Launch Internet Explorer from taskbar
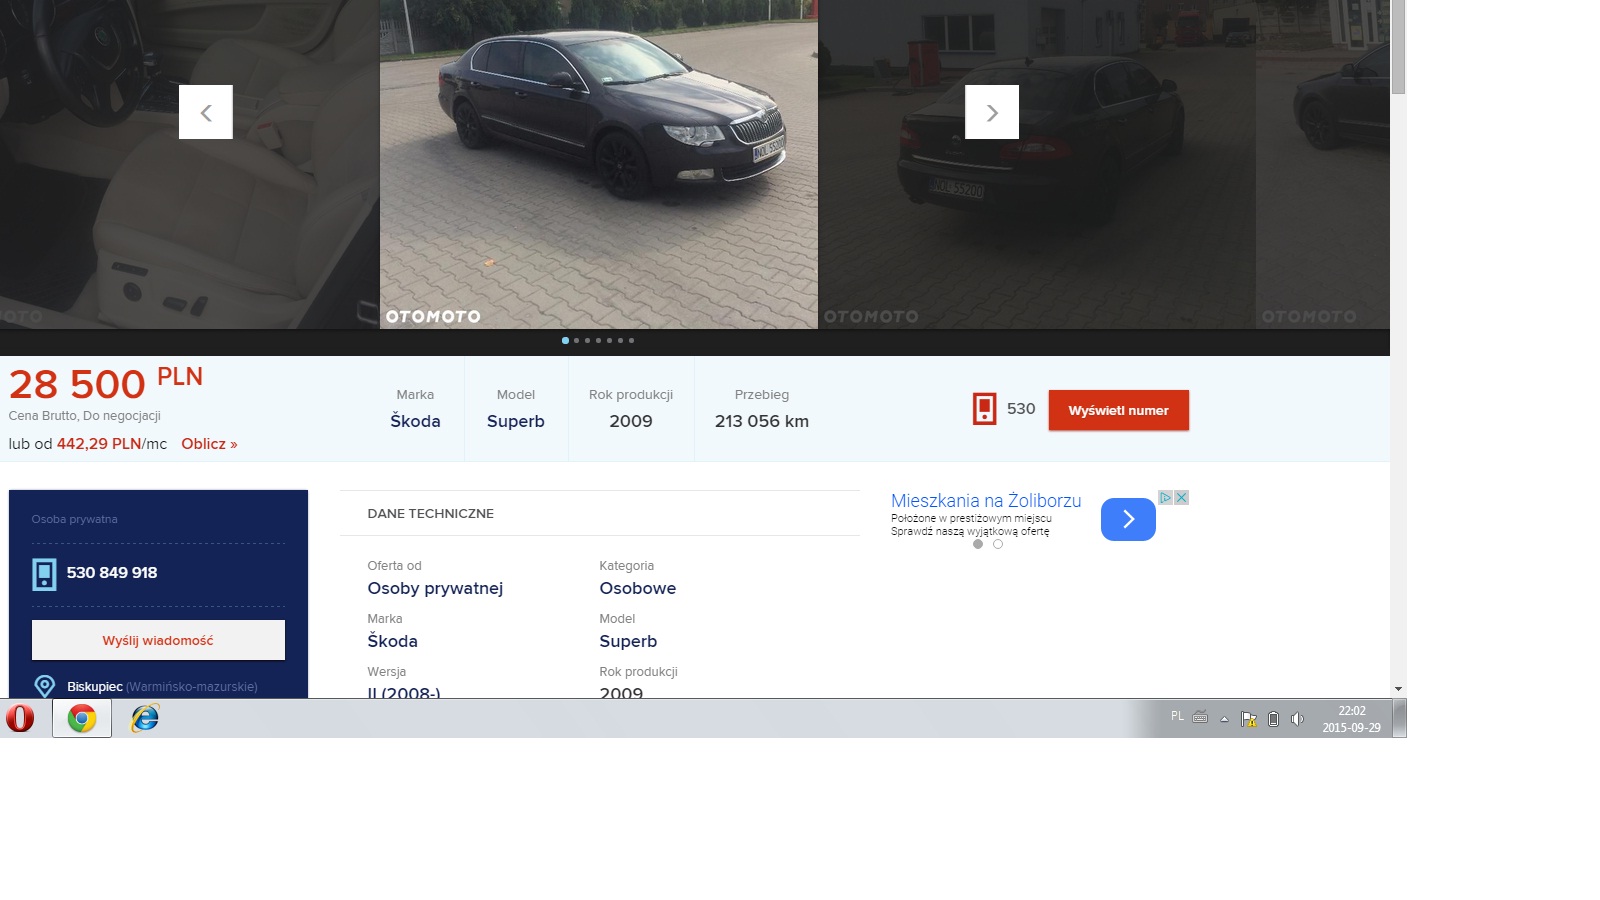Image resolution: width=1600 pixels, height=900 pixels. [x=145, y=718]
